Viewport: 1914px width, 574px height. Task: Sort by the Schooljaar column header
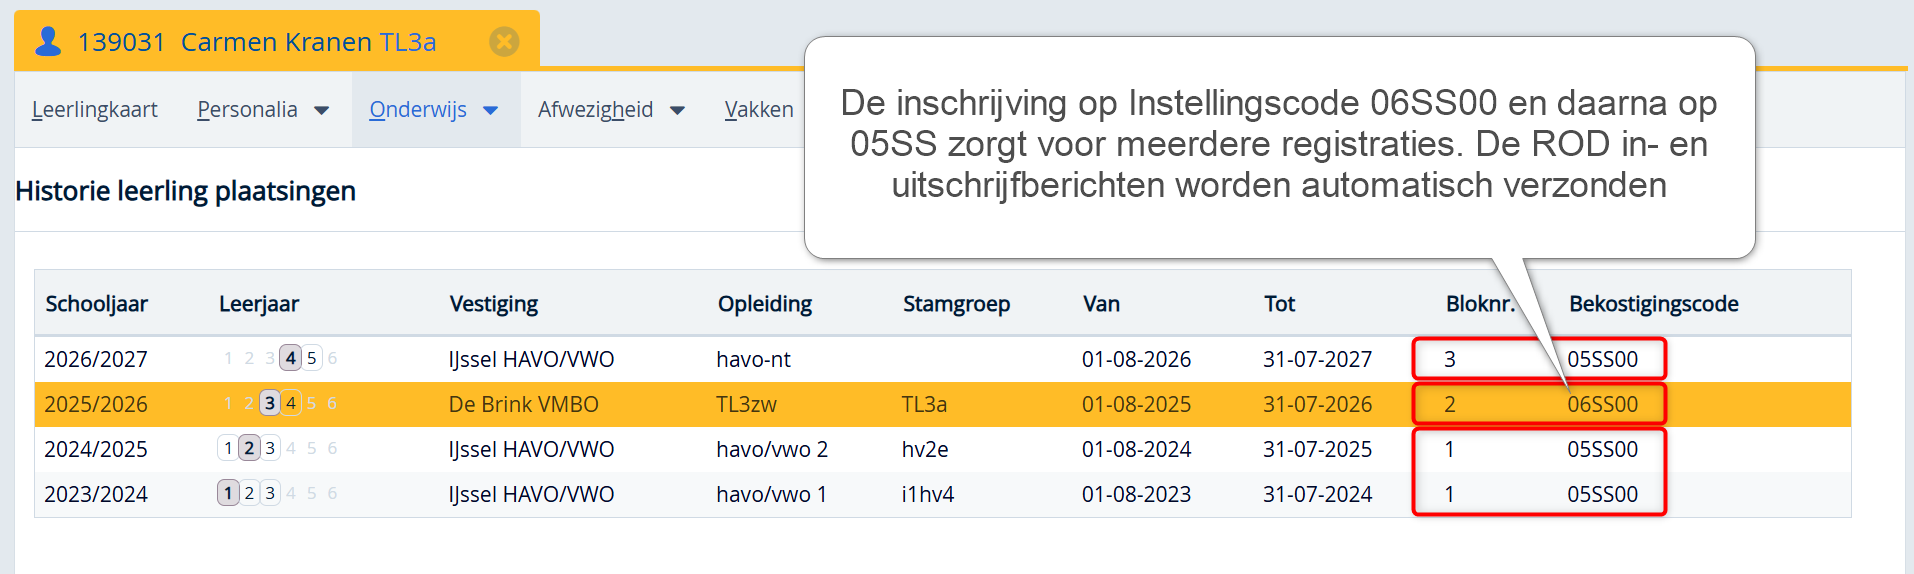(x=96, y=304)
